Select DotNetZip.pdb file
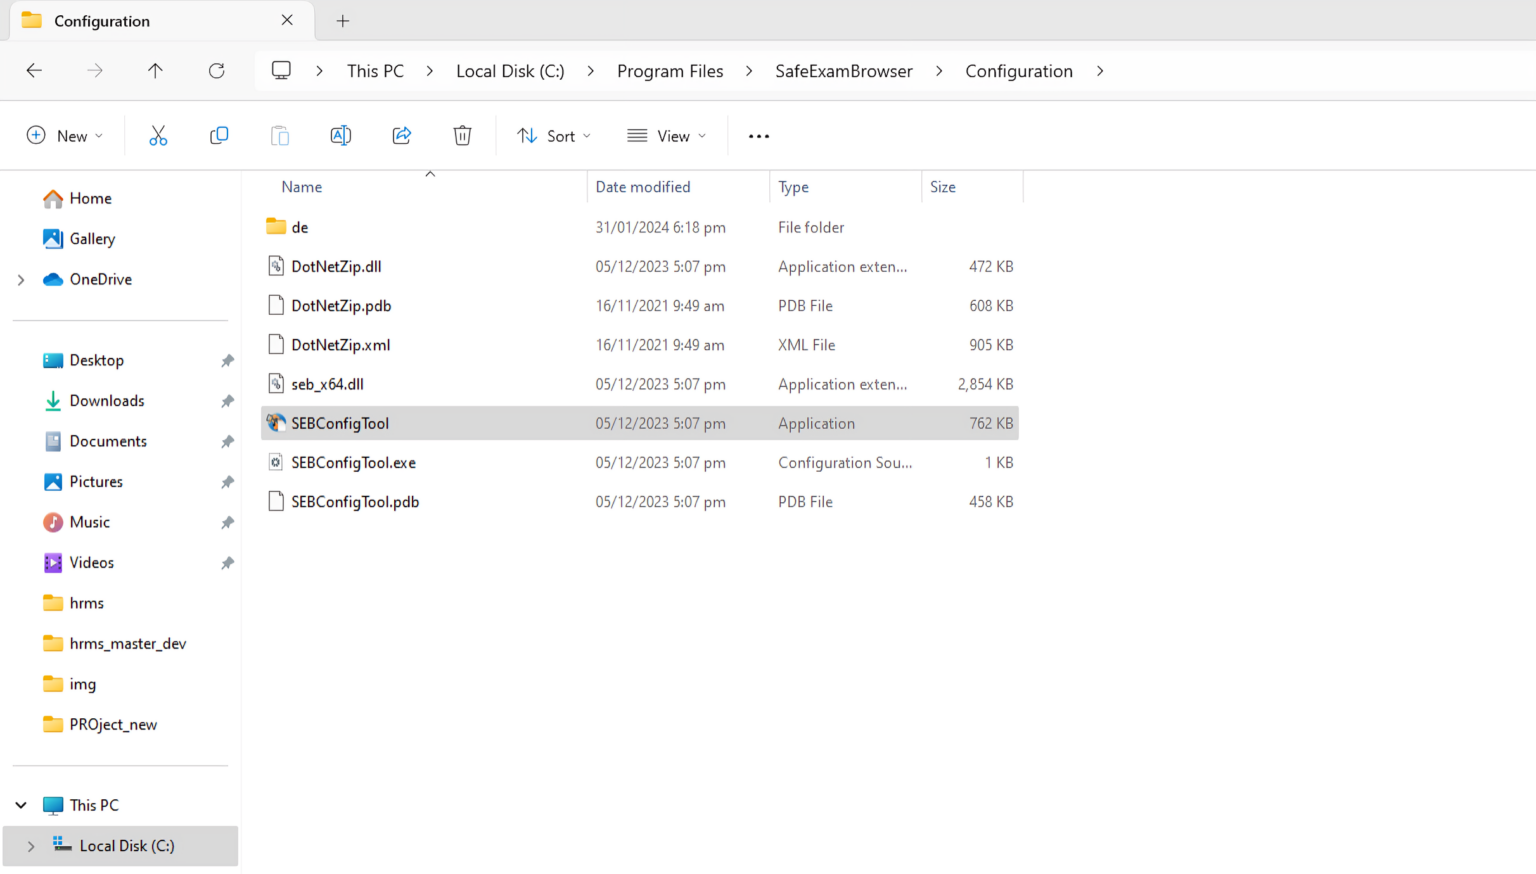The height and width of the screenshot is (874, 1536). click(640, 305)
